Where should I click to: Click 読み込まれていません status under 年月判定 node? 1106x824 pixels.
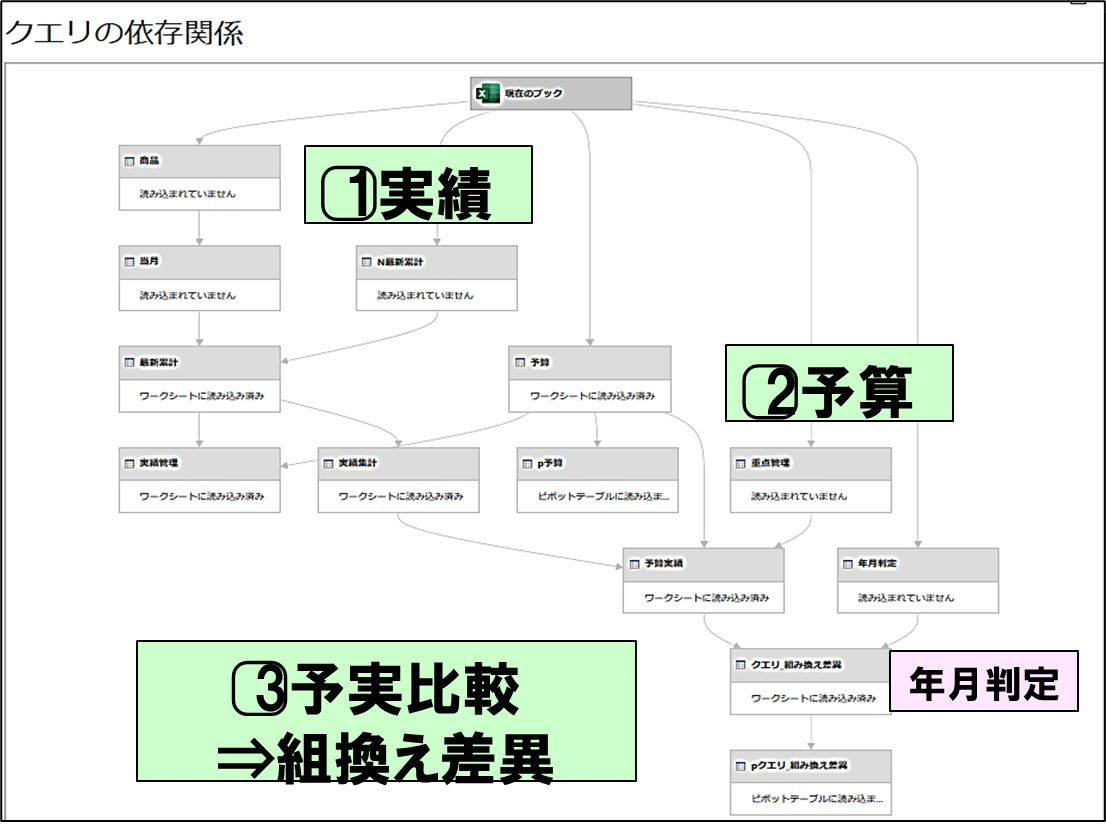click(x=906, y=598)
